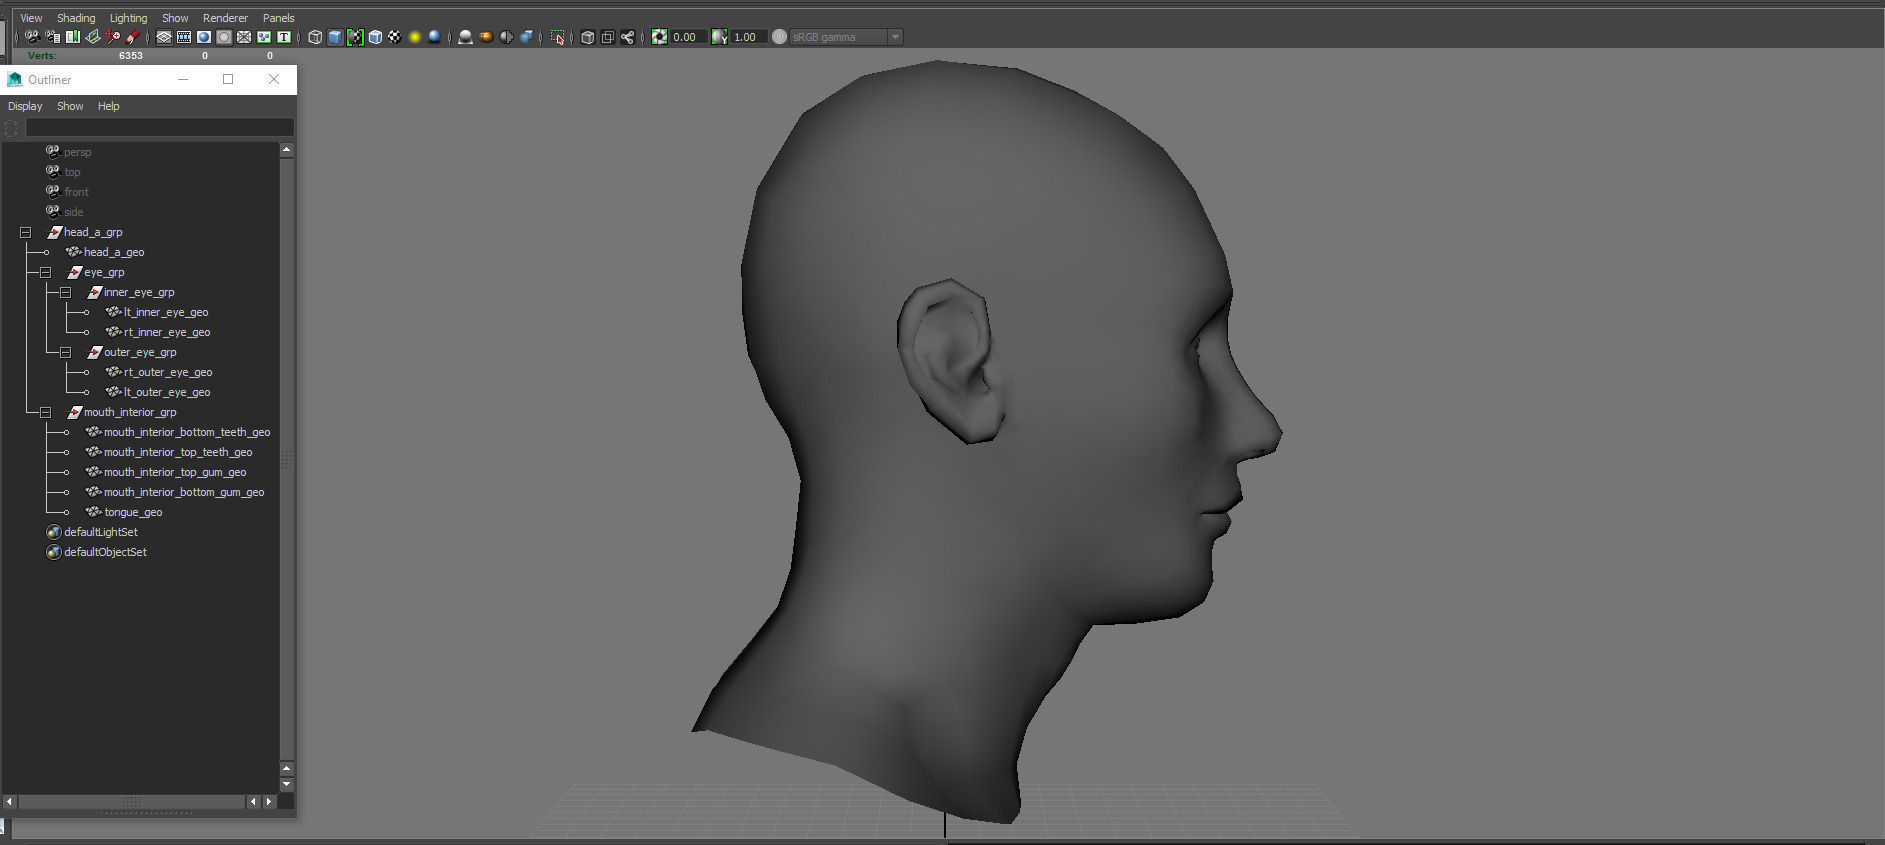Collapse the inner_eye_grp node

click(66, 292)
